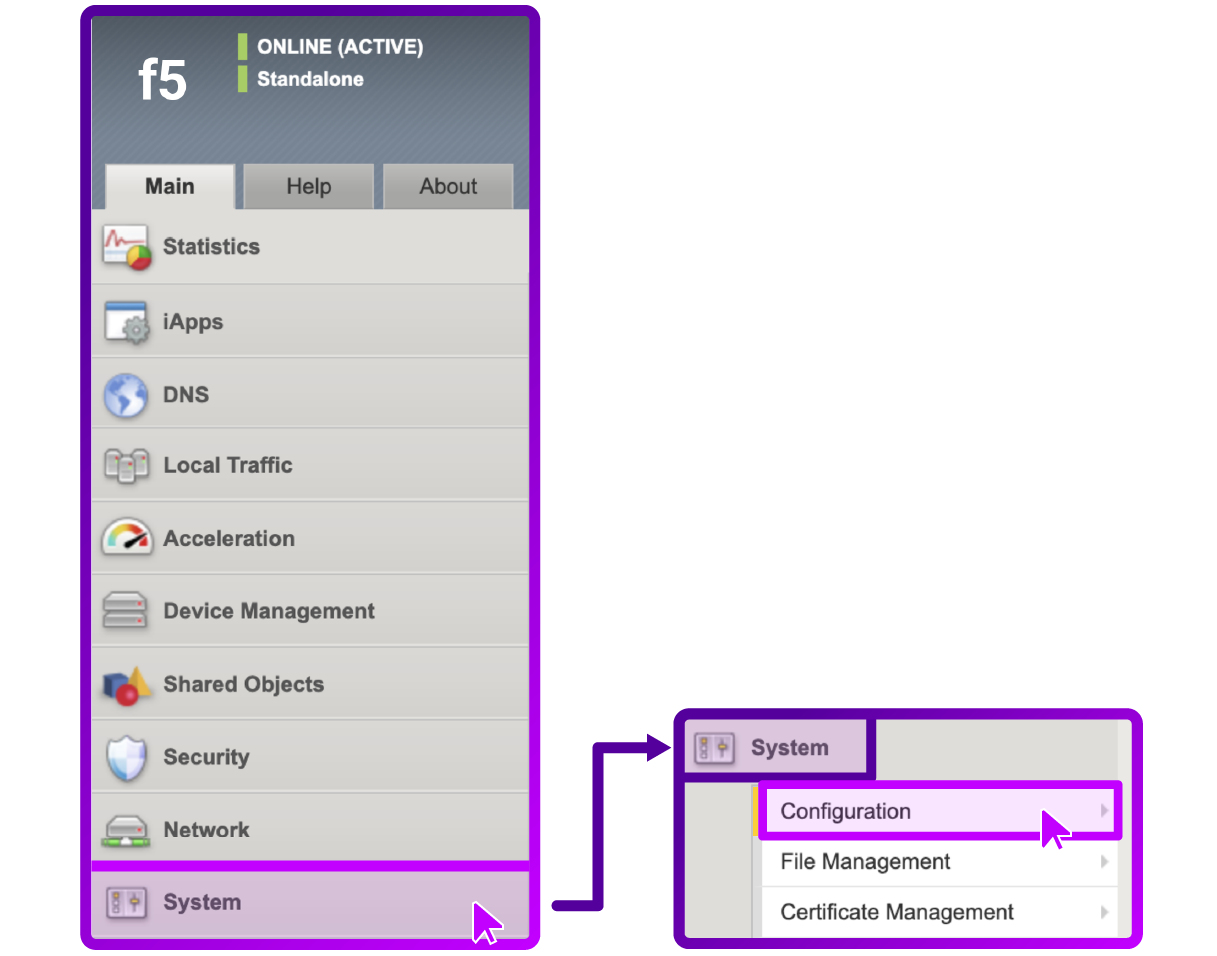Image resolution: width=1217 pixels, height=956 pixels.
Task: Open the Shared Objects menu label
Action: [x=243, y=685]
